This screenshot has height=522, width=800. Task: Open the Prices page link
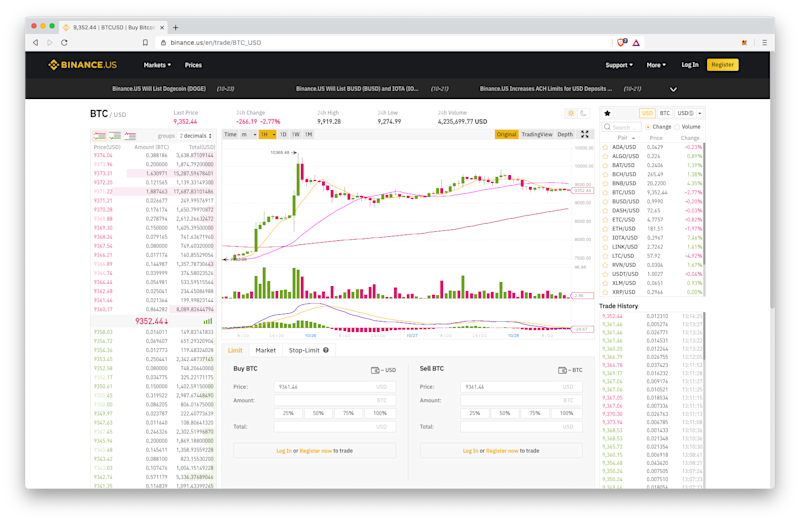click(x=193, y=65)
